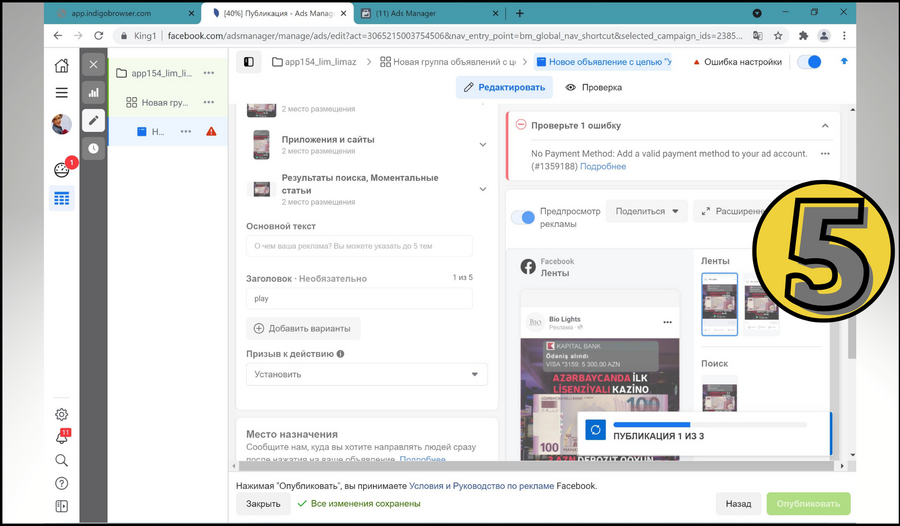Open notifications bell with 11 badge
900x526 pixels.
coord(61,438)
